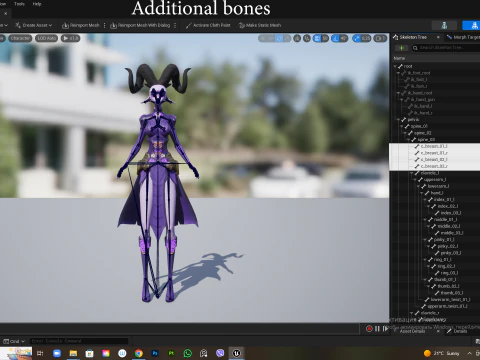
Task: Click the record button in the timeline
Action: [x=369, y=329]
